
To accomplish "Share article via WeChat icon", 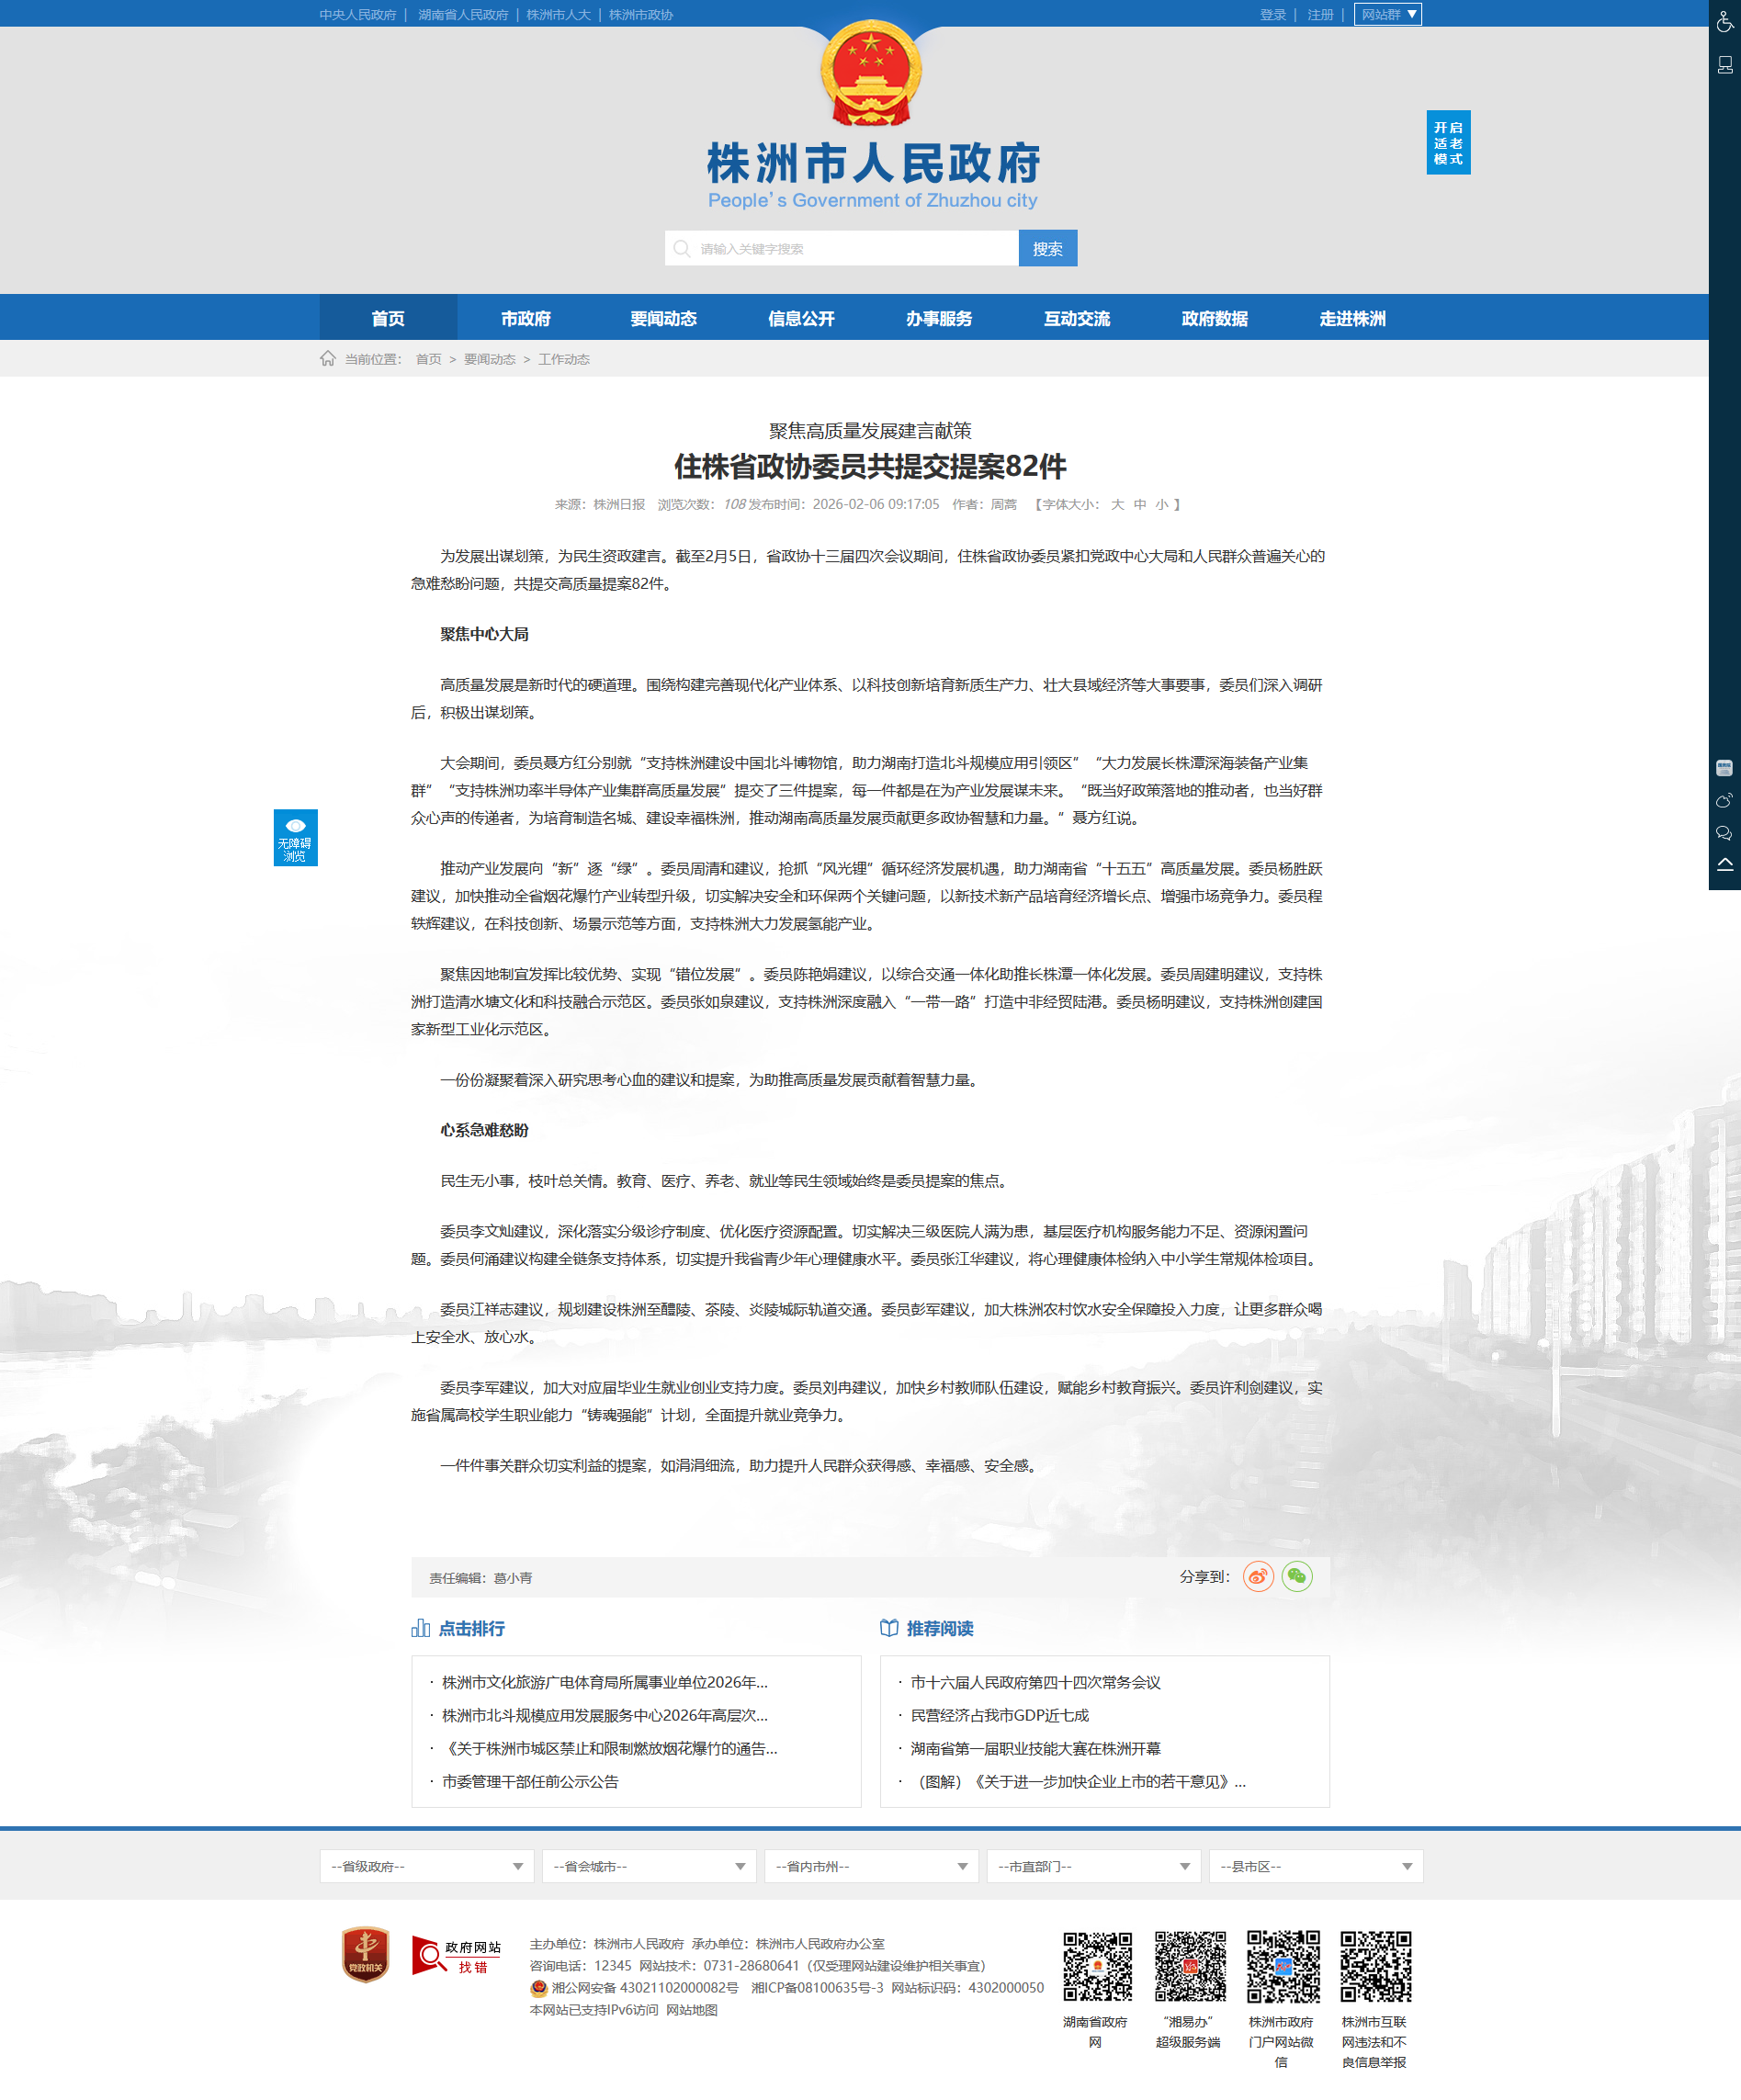I will click(1296, 1577).
